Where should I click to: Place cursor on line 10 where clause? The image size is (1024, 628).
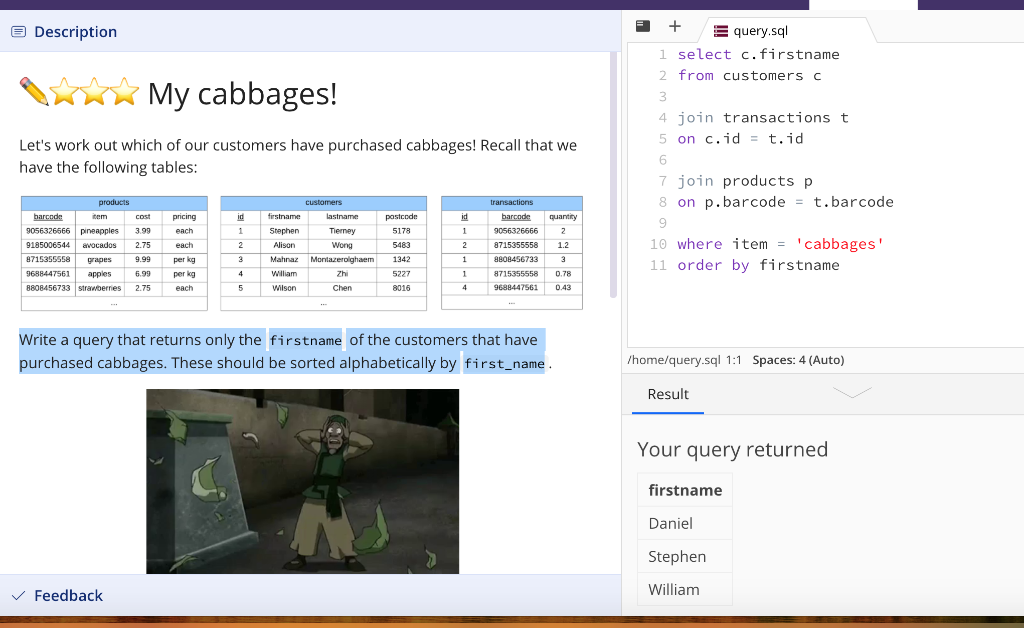point(780,244)
